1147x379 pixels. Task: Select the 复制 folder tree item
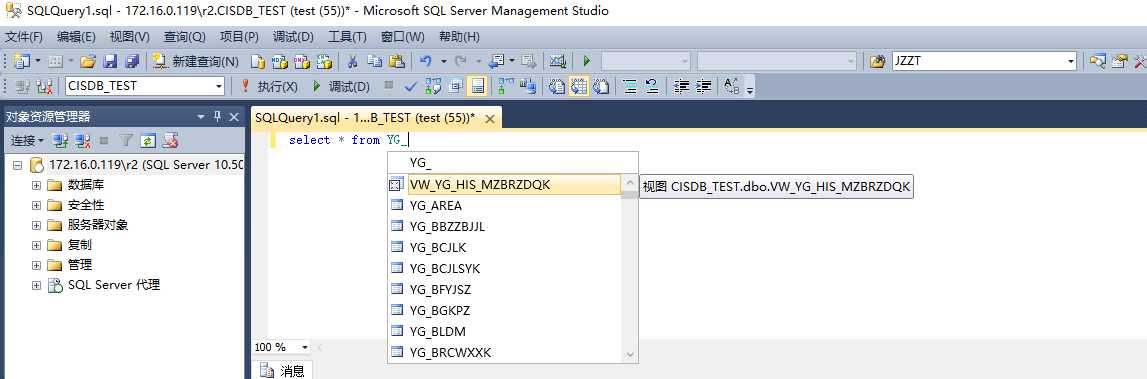click(x=80, y=245)
